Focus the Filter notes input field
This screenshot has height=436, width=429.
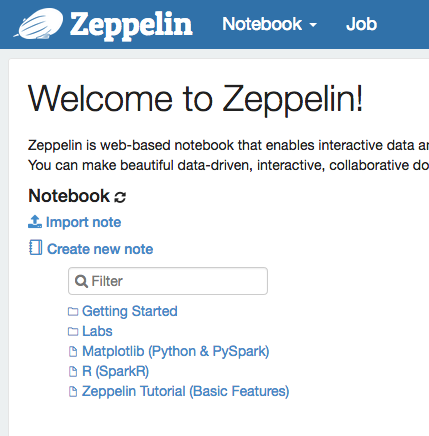[168, 281]
